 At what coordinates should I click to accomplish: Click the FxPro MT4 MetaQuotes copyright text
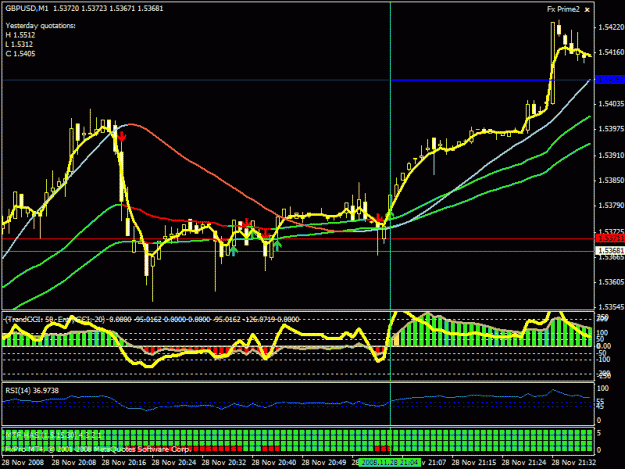pos(98,449)
